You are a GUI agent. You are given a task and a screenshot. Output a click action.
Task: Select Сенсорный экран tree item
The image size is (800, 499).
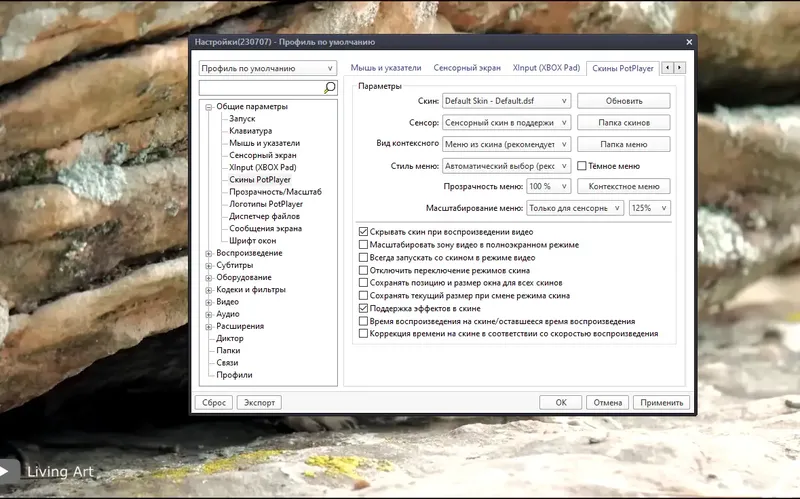(x=263, y=155)
